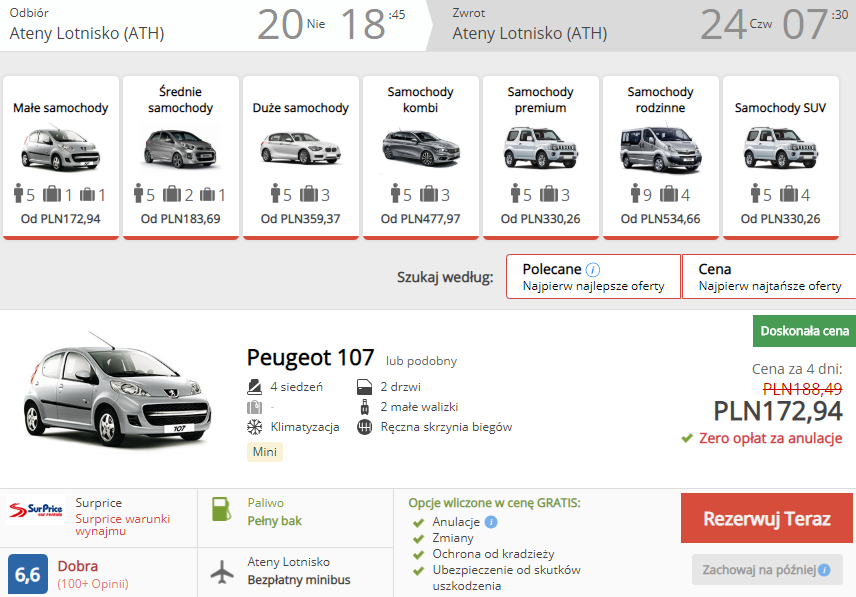This screenshot has width=856, height=597.
Task: Click the manual gearbox icon
Action: pos(364,427)
